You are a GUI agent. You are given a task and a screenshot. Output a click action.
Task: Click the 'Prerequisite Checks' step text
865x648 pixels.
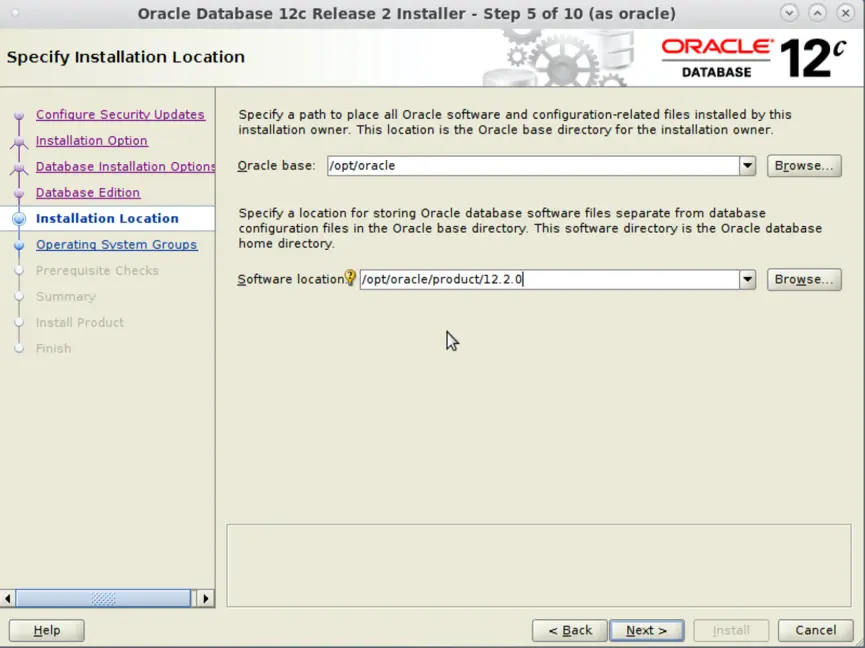click(97, 270)
